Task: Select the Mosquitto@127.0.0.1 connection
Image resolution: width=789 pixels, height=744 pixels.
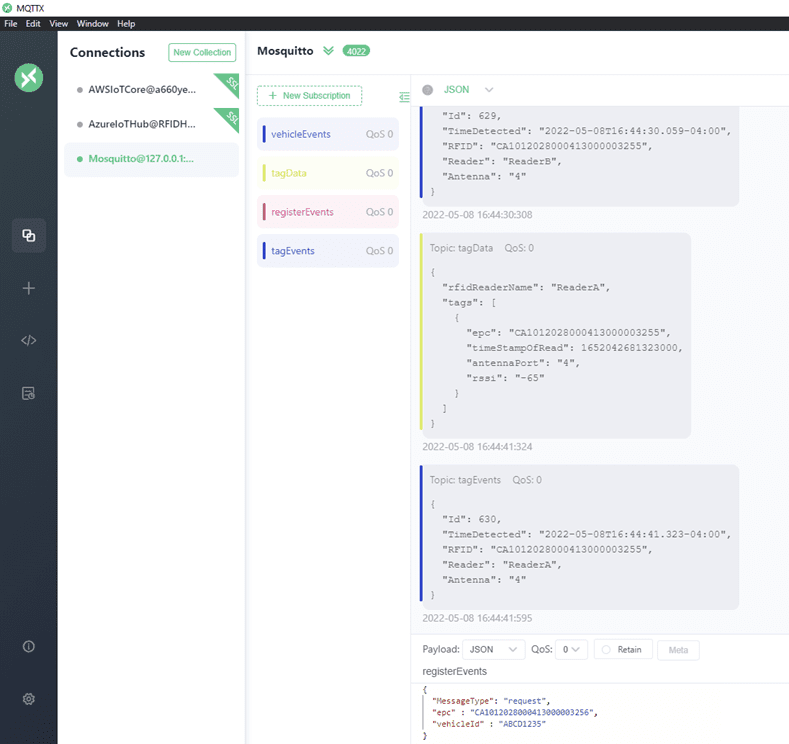Action: [x=151, y=159]
